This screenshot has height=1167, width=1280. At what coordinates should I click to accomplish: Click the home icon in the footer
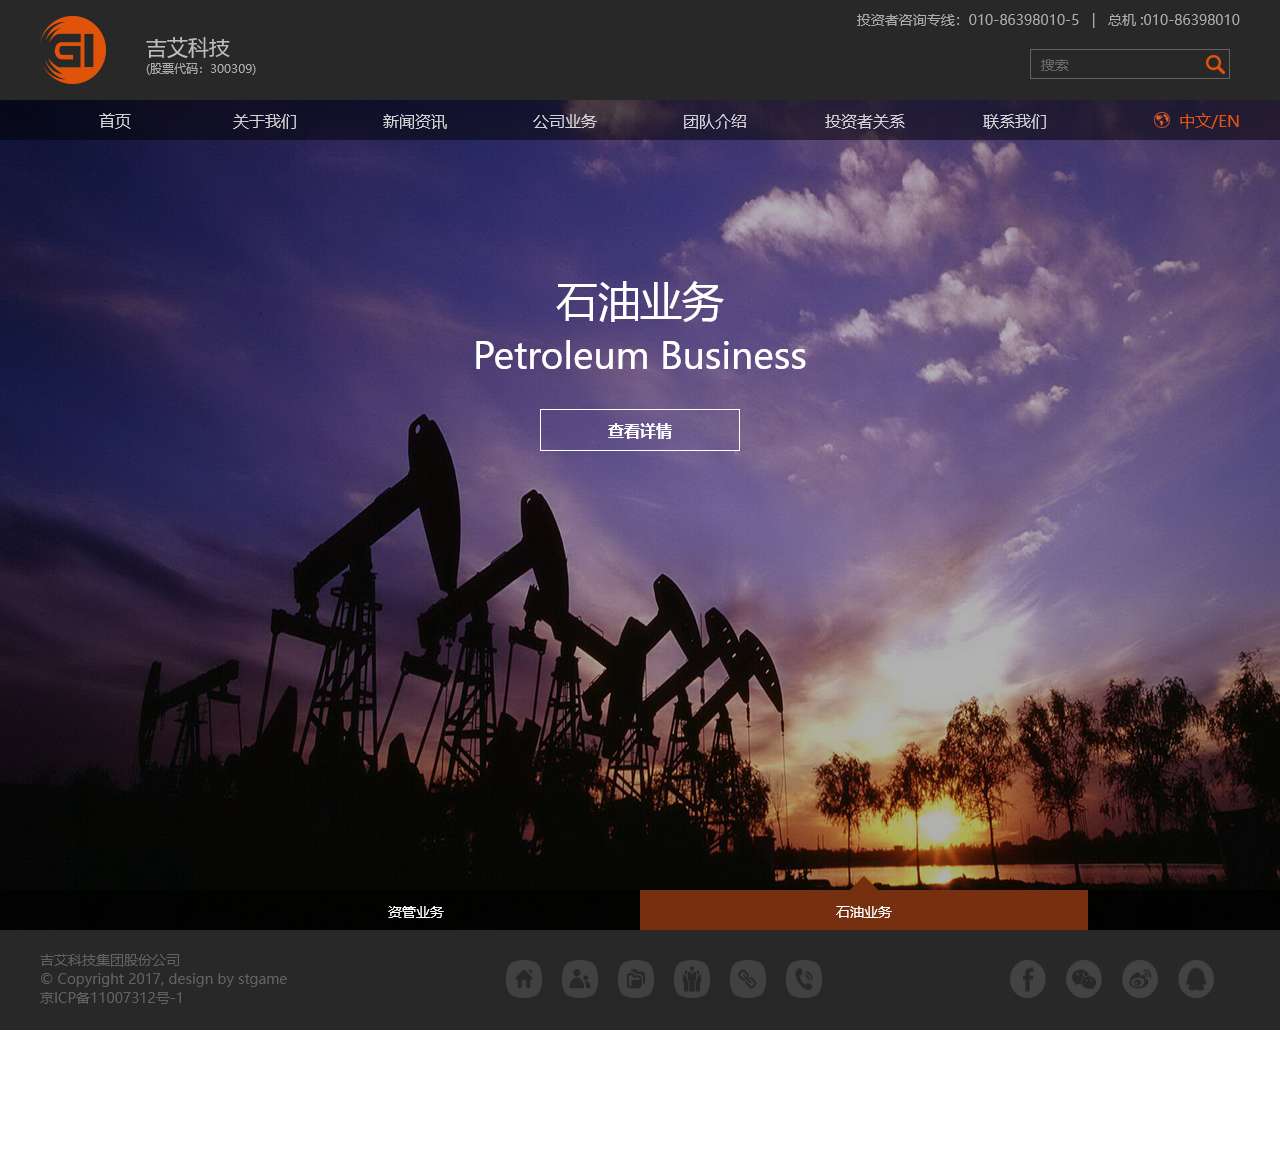(524, 979)
